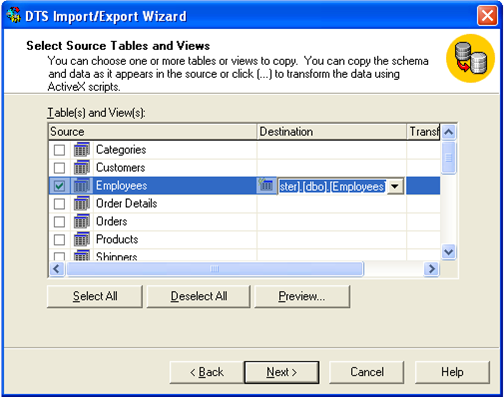Check the Shippers table checkbox
The height and width of the screenshot is (398, 504).
coord(59,256)
